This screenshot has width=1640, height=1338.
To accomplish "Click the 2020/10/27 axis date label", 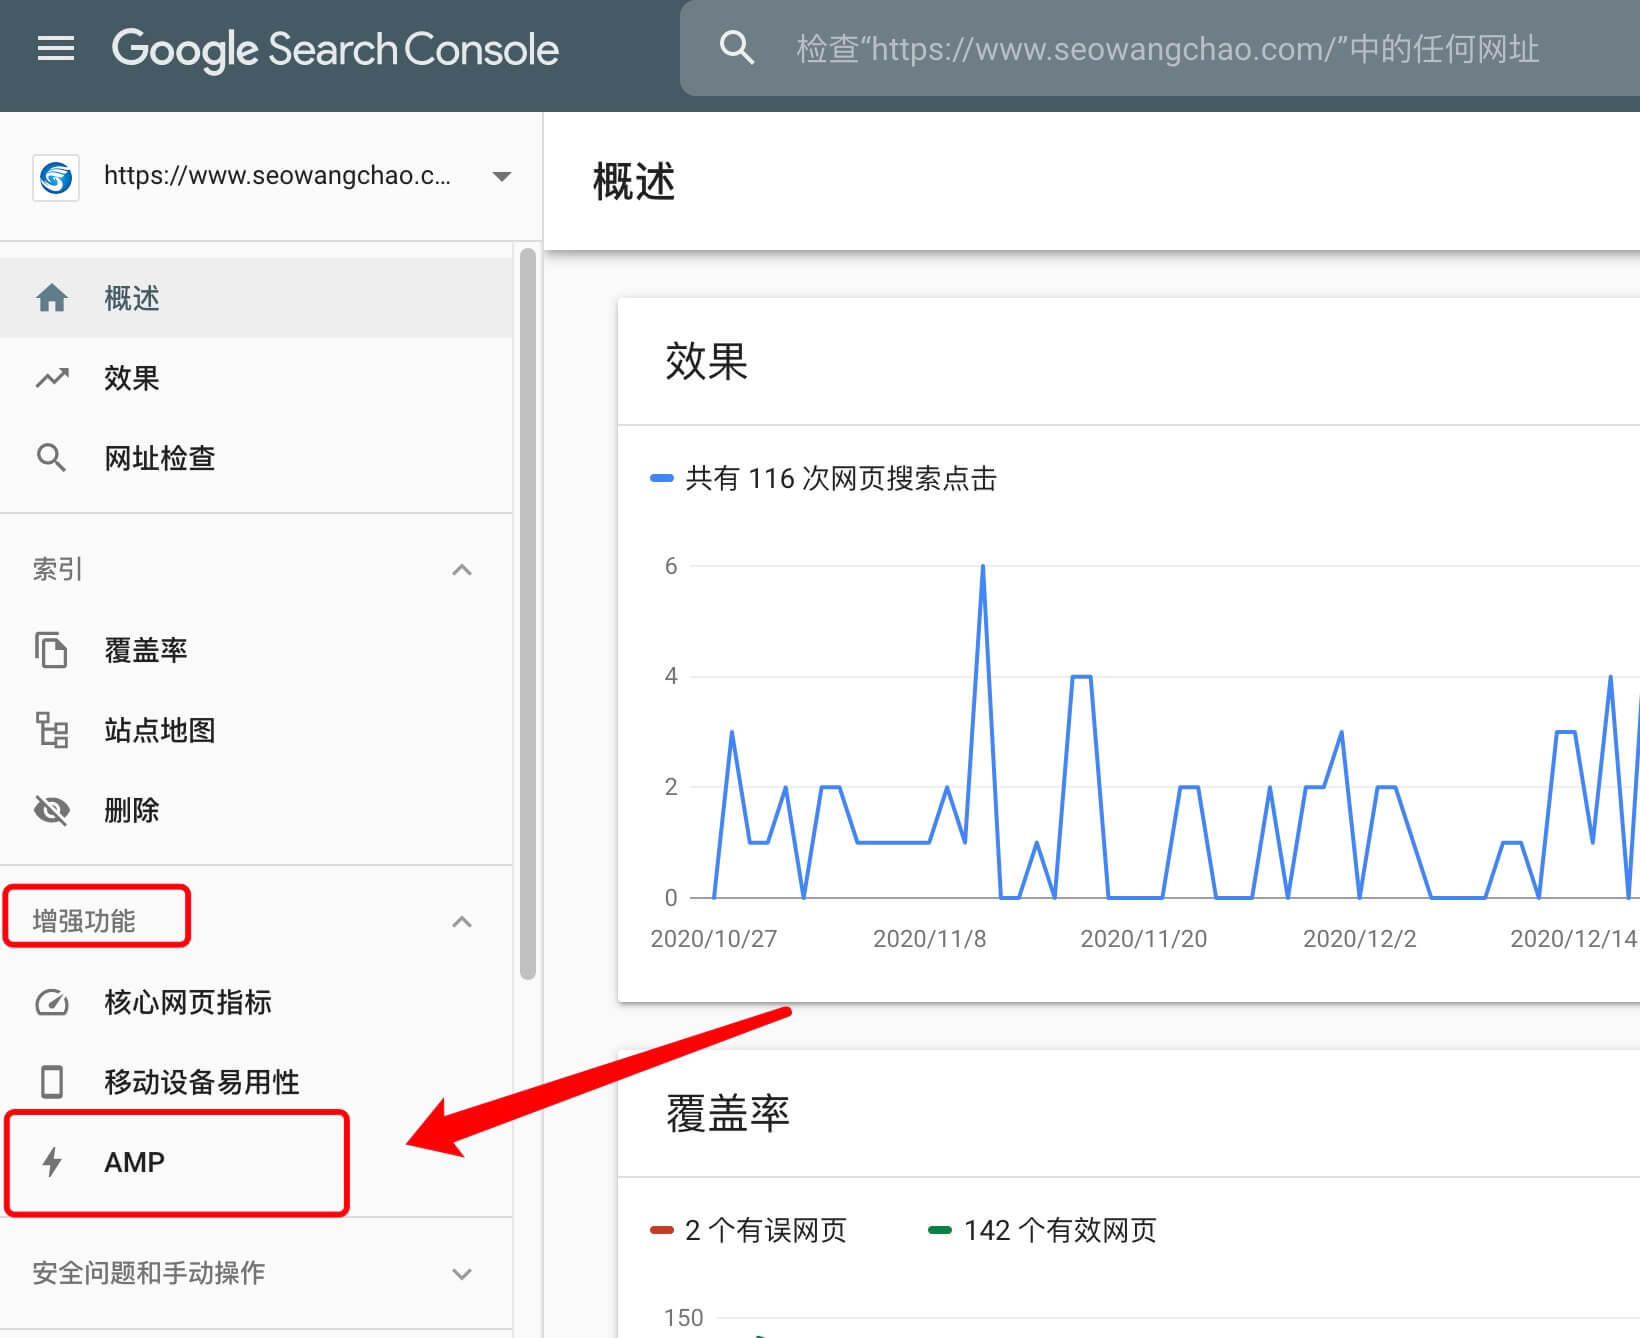I will [x=714, y=939].
